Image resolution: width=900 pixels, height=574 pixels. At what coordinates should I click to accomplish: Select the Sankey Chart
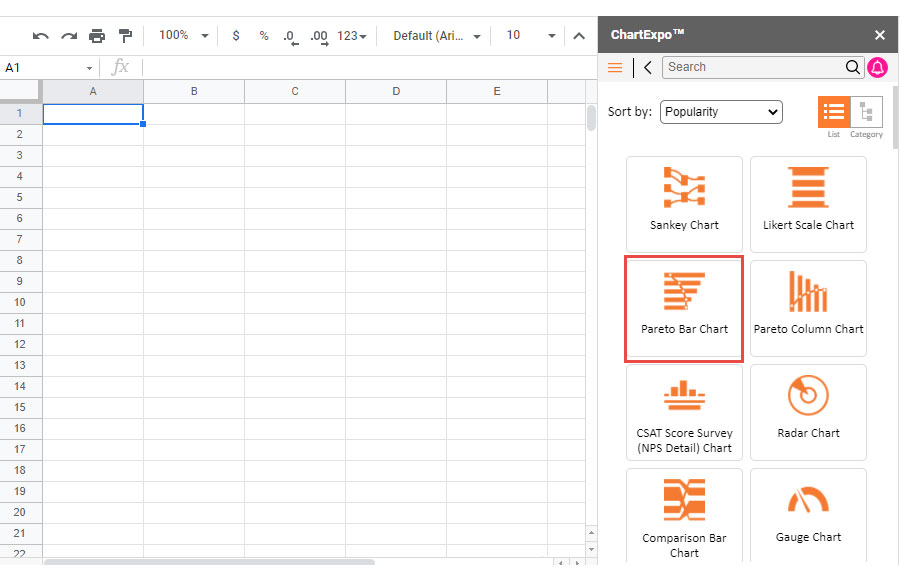pos(684,204)
